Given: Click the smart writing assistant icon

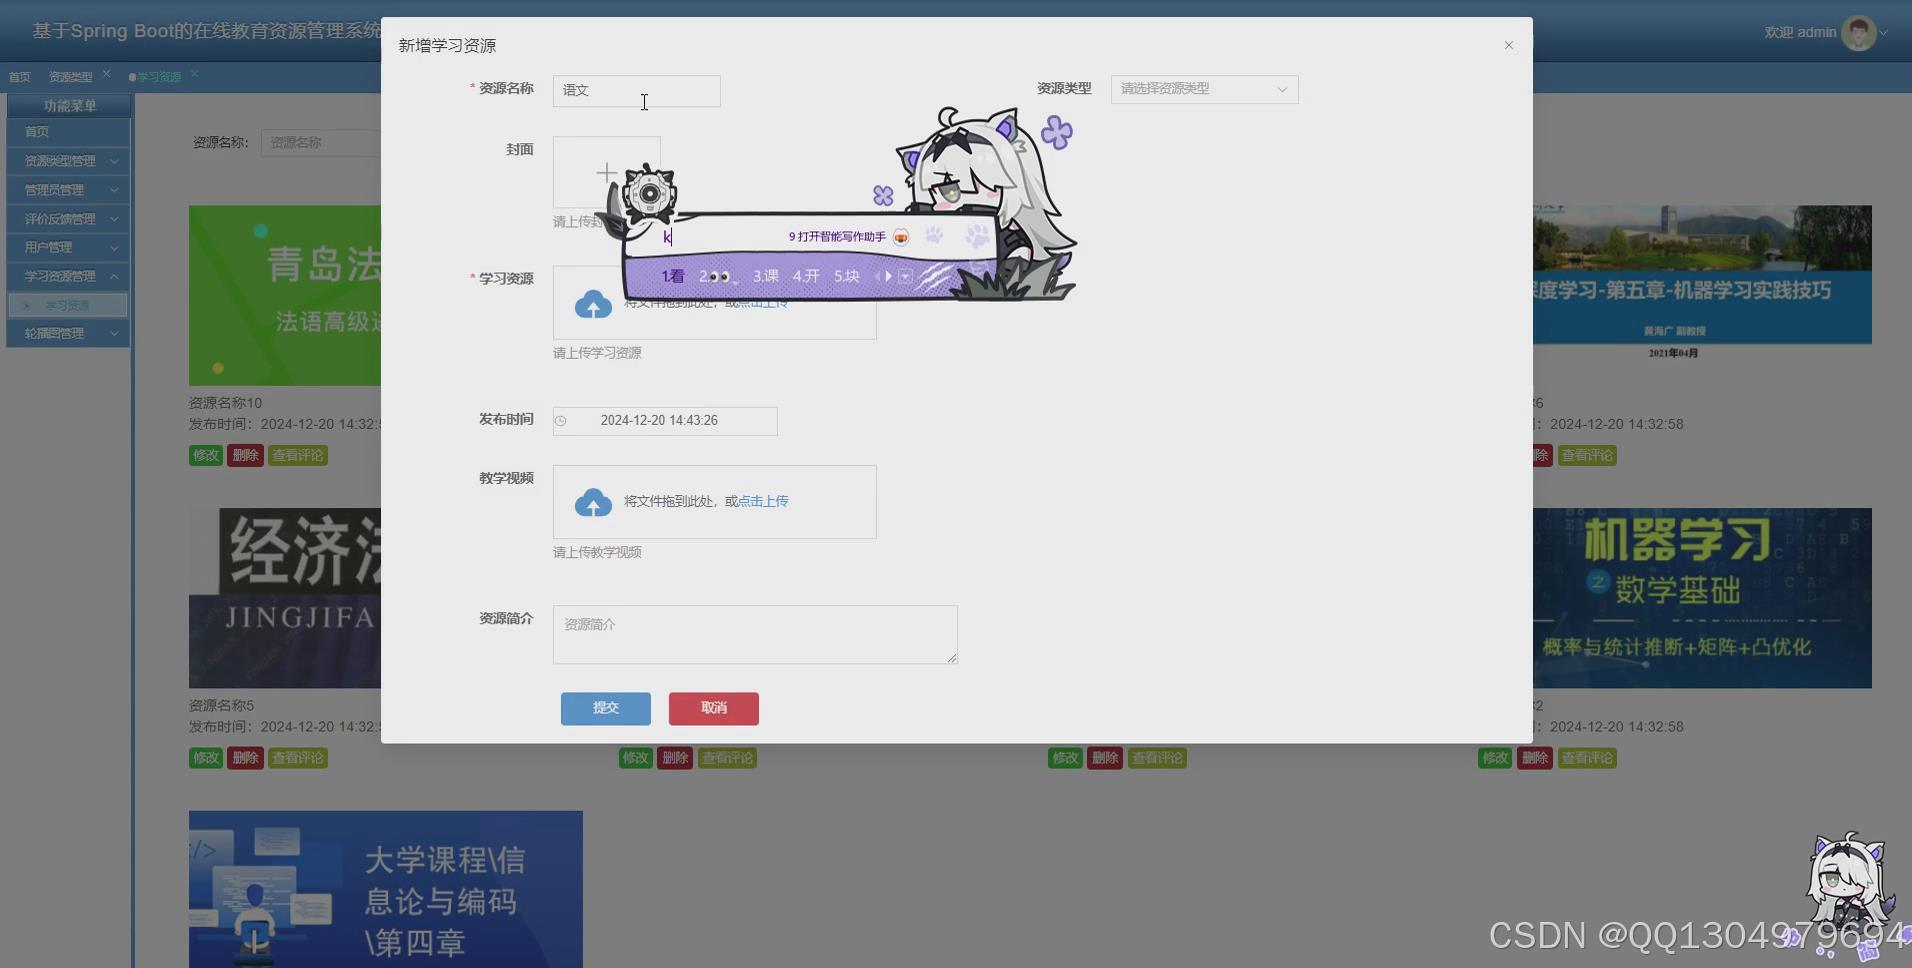Looking at the screenshot, I should coord(901,237).
